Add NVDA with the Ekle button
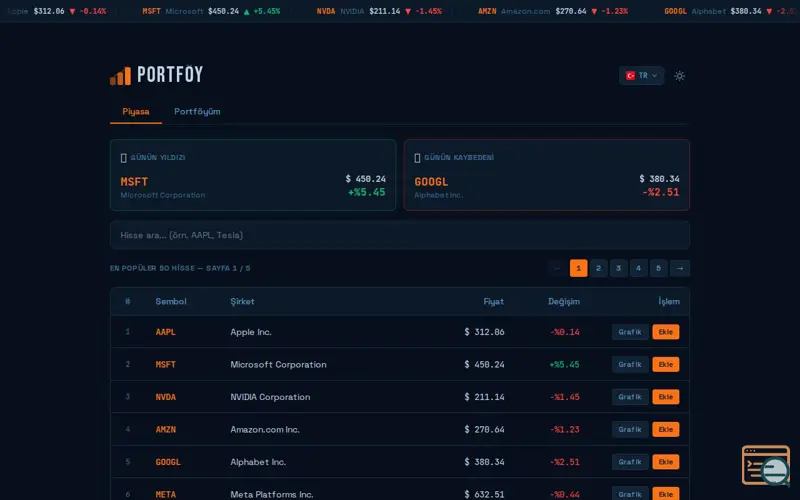This screenshot has width=800, height=500. [666, 397]
